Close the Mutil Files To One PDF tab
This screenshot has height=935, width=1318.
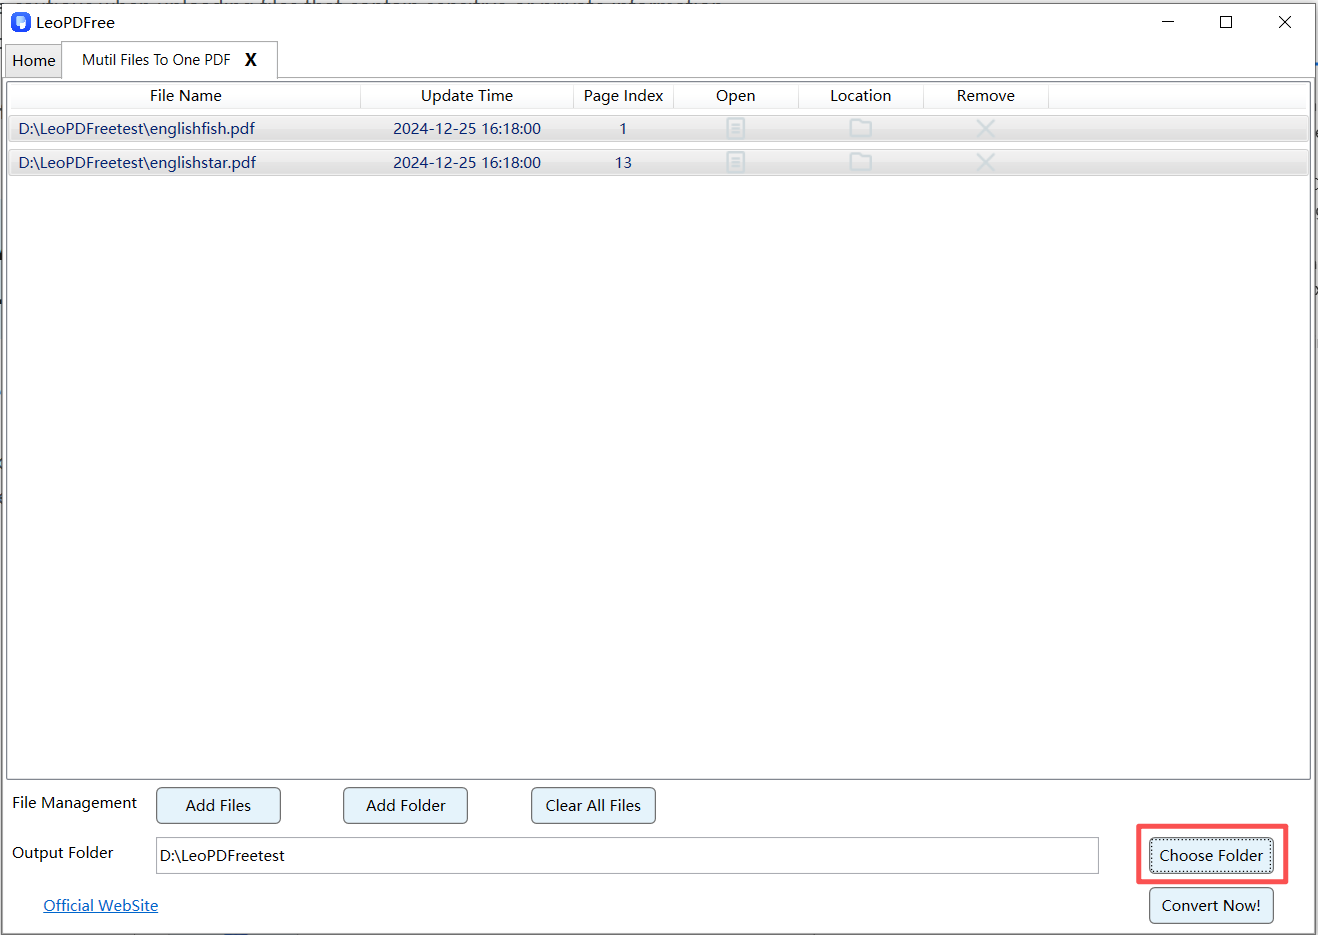251,60
